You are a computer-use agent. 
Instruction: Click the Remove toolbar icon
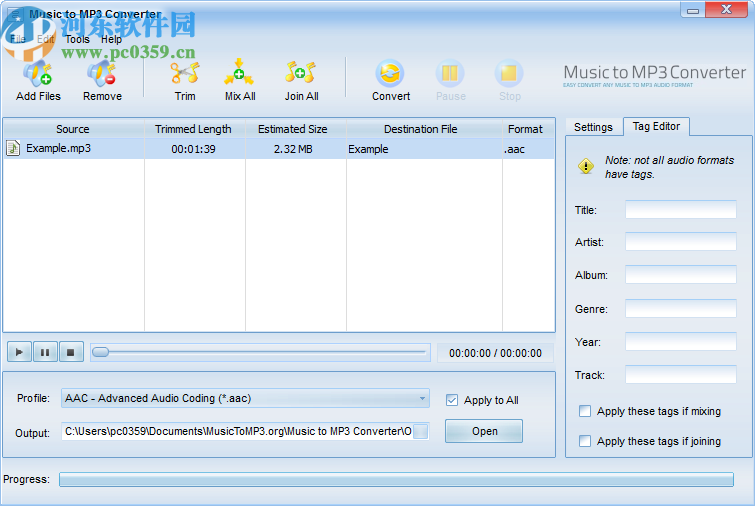(x=102, y=73)
